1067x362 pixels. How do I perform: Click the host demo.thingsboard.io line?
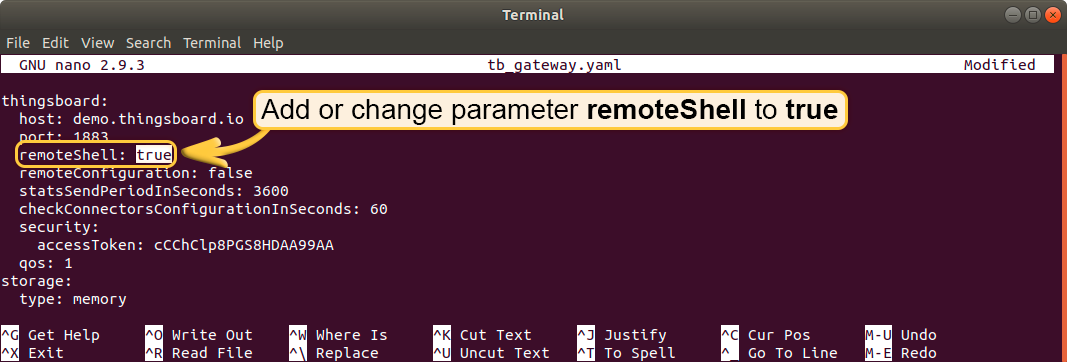131,119
